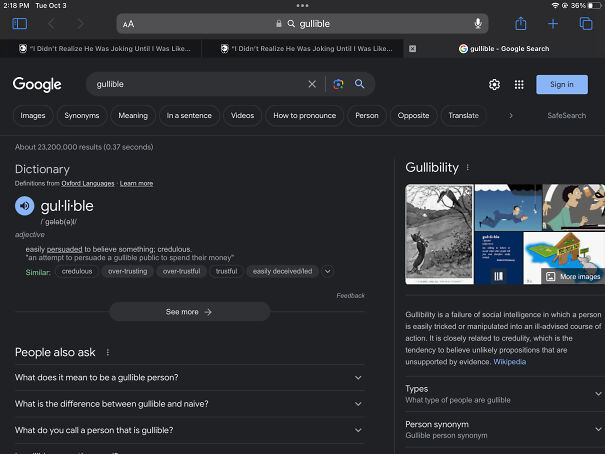Expand the Types section
This screenshot has height=454, width=605.
(598, 394)
